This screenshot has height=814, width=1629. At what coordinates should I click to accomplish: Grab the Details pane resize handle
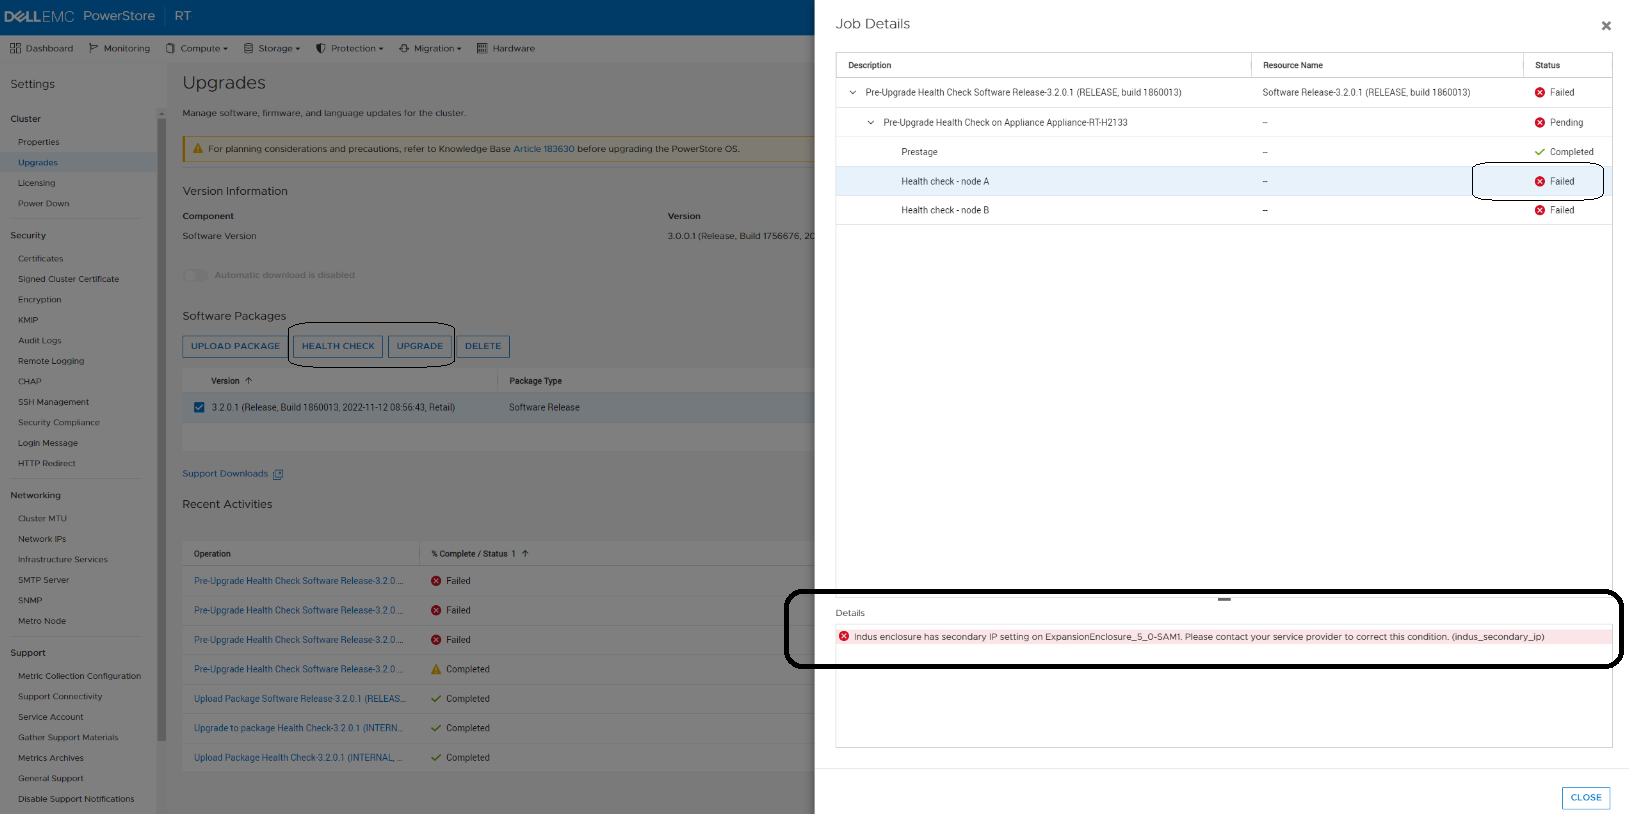click(x=1224, y=599)
